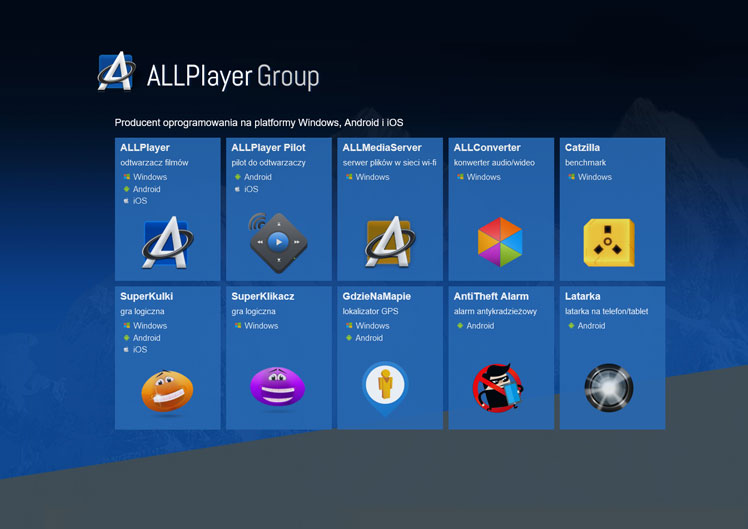Select Windows link under ALLMediaServer
Viewport: 748px width, 529px height.
[x=372, y=177]
